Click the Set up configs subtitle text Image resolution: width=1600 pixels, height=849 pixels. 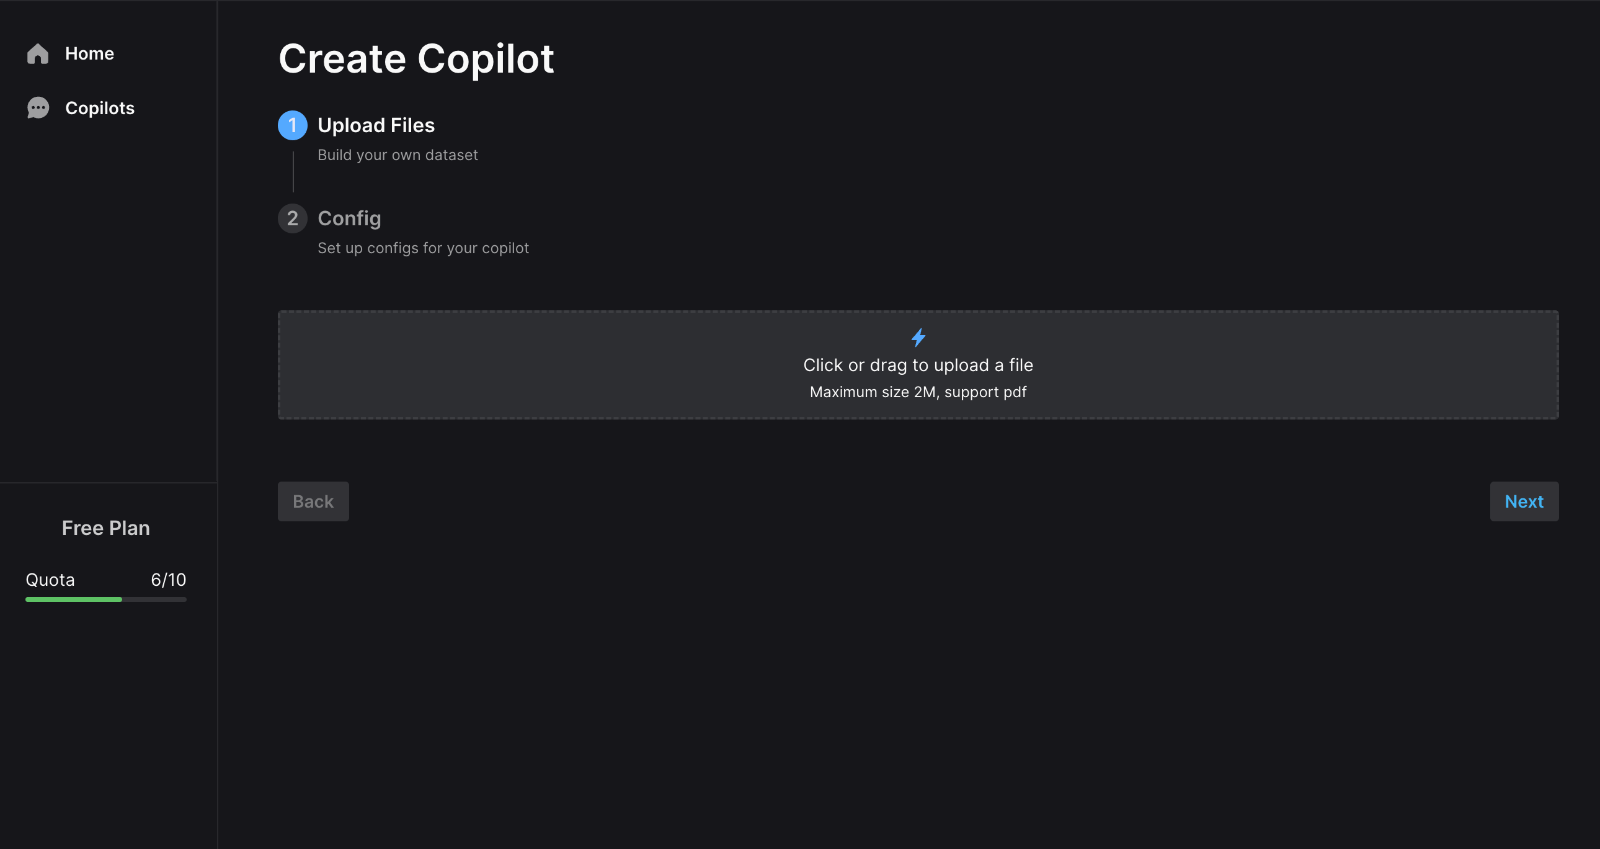click(422, 248)
